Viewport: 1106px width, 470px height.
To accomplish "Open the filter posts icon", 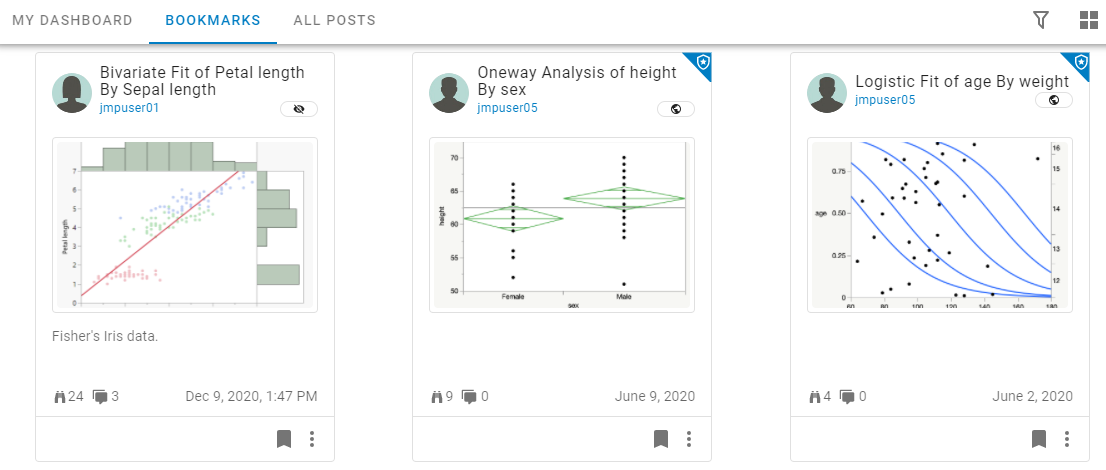I will [1041, 20].
